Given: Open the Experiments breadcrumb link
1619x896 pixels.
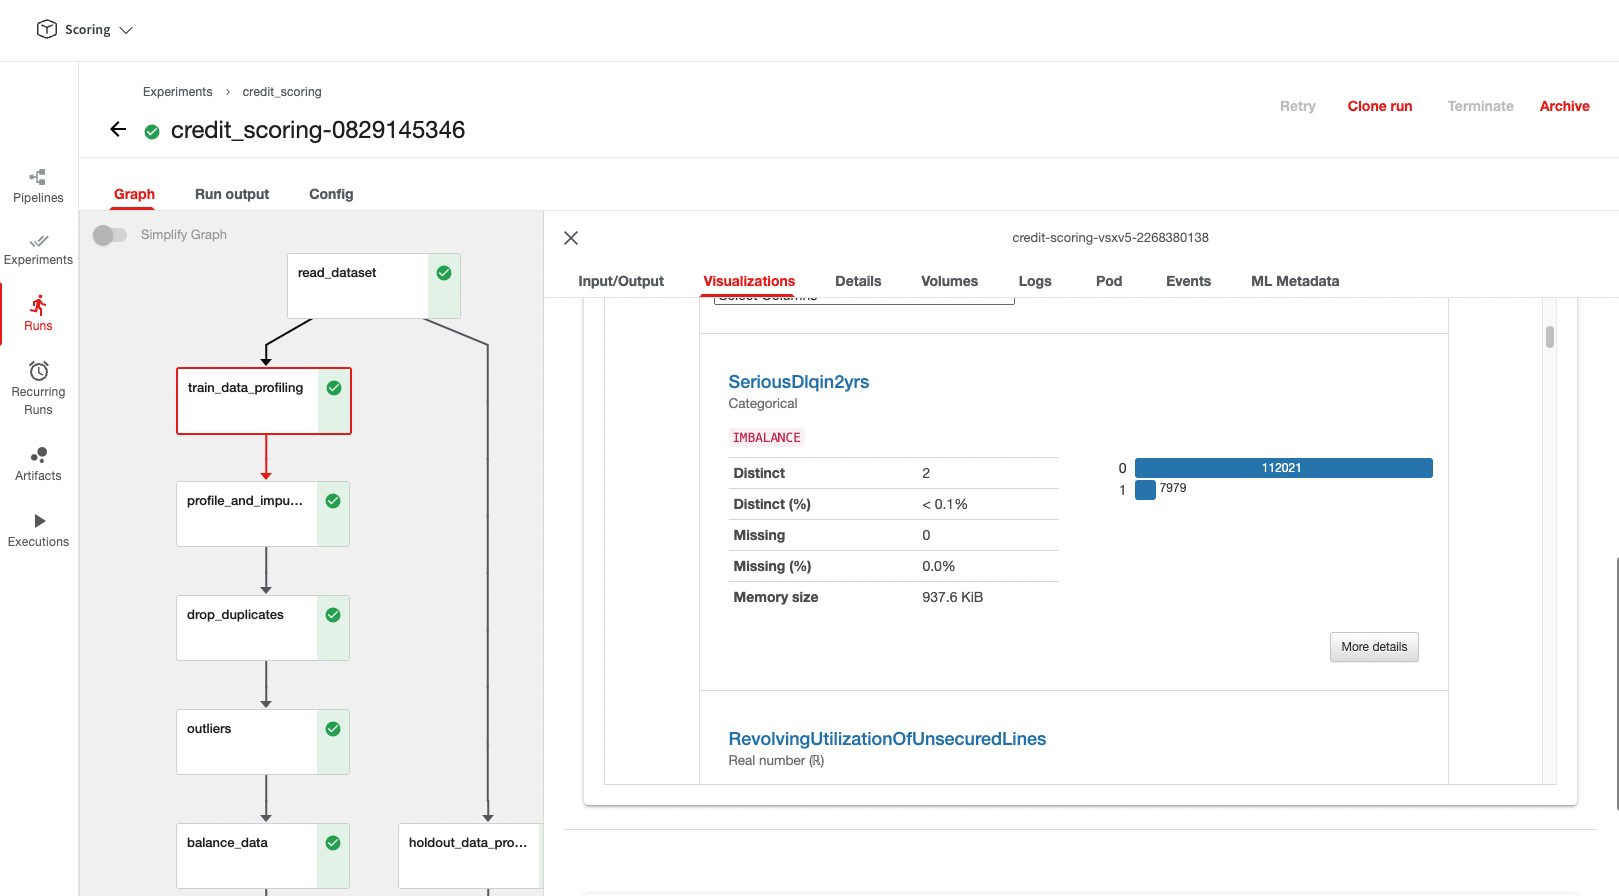Looking at the screenshot, I should [177, 92].
